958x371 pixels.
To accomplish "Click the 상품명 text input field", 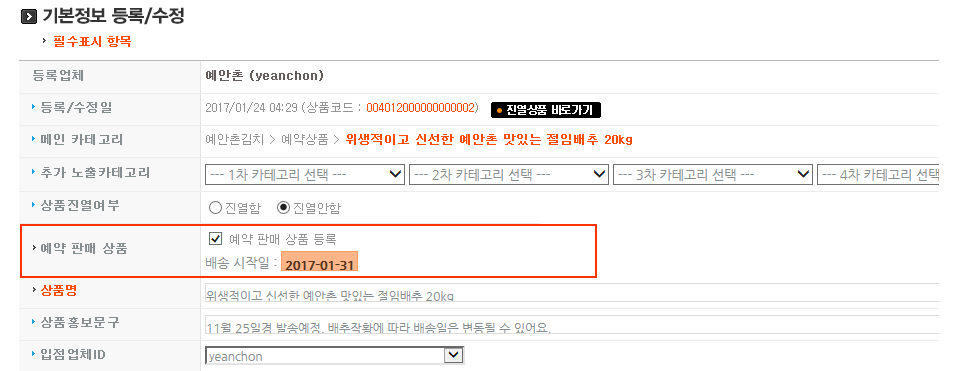I will click(x=572, y=293).
